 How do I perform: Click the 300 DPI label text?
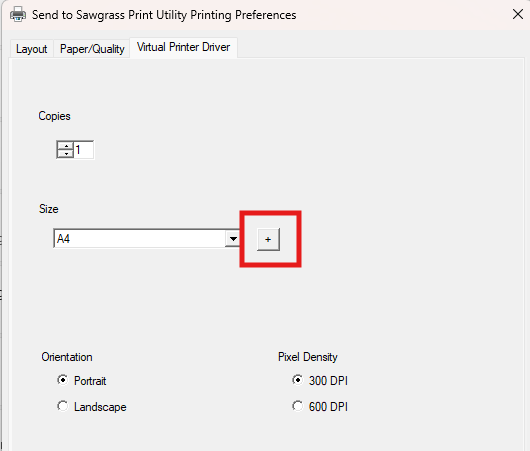coord(328,381)
